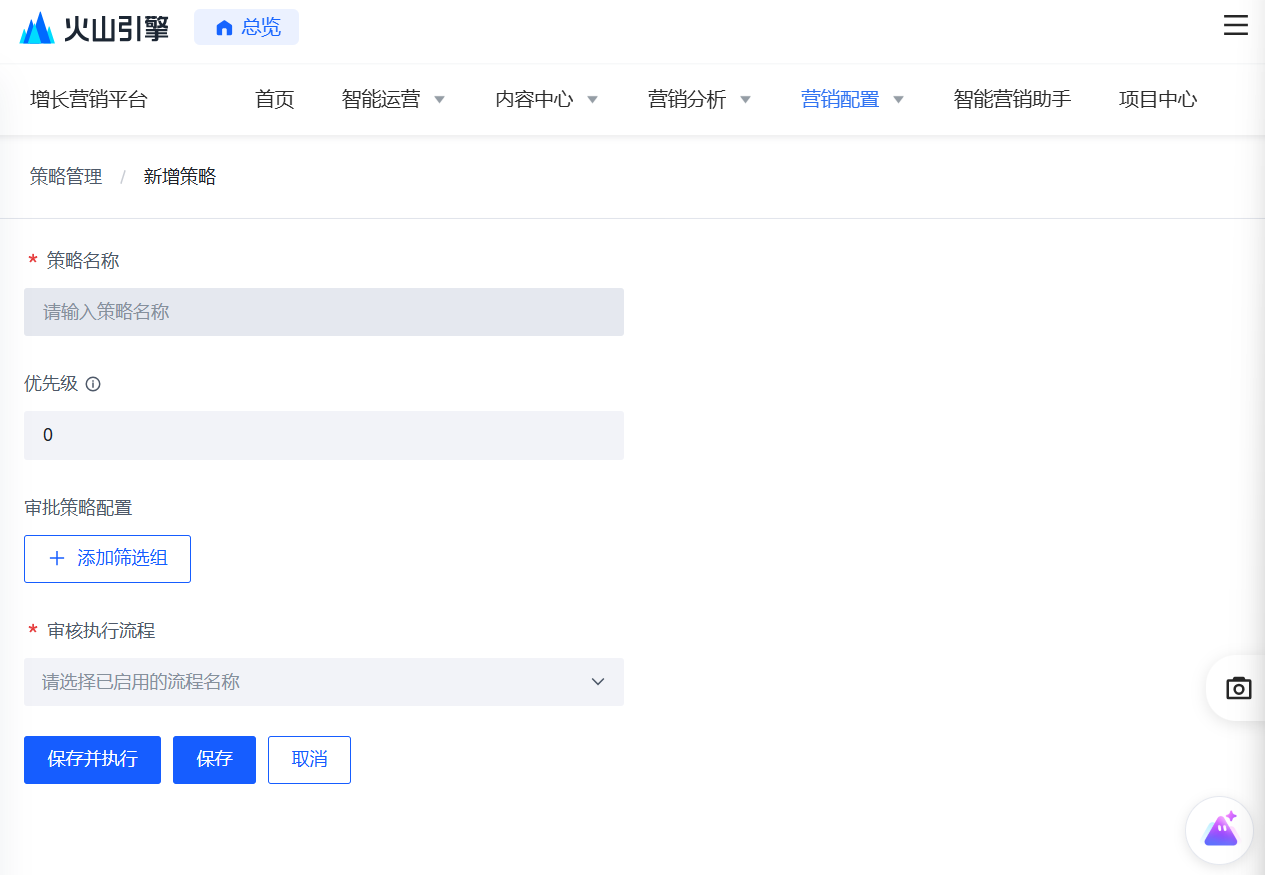
Task: Focus the 策略名称 input field
Action: click(323, 312)
